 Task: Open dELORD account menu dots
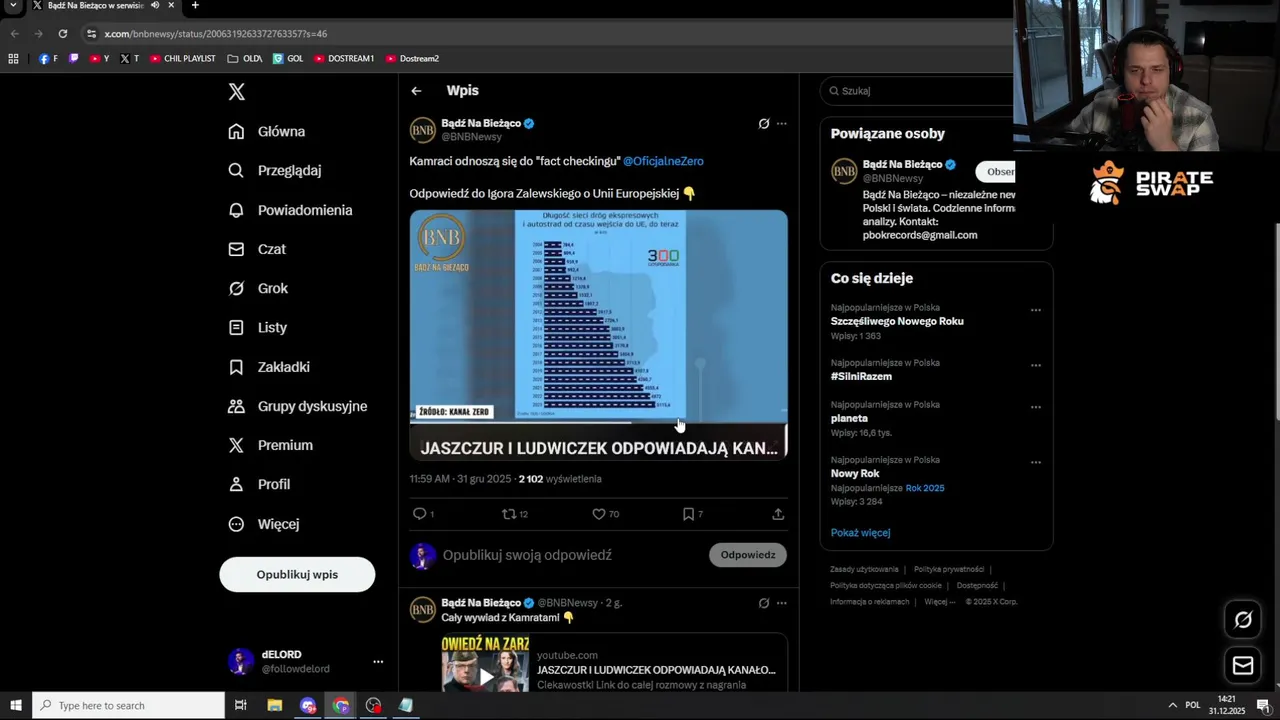point(378,661)
